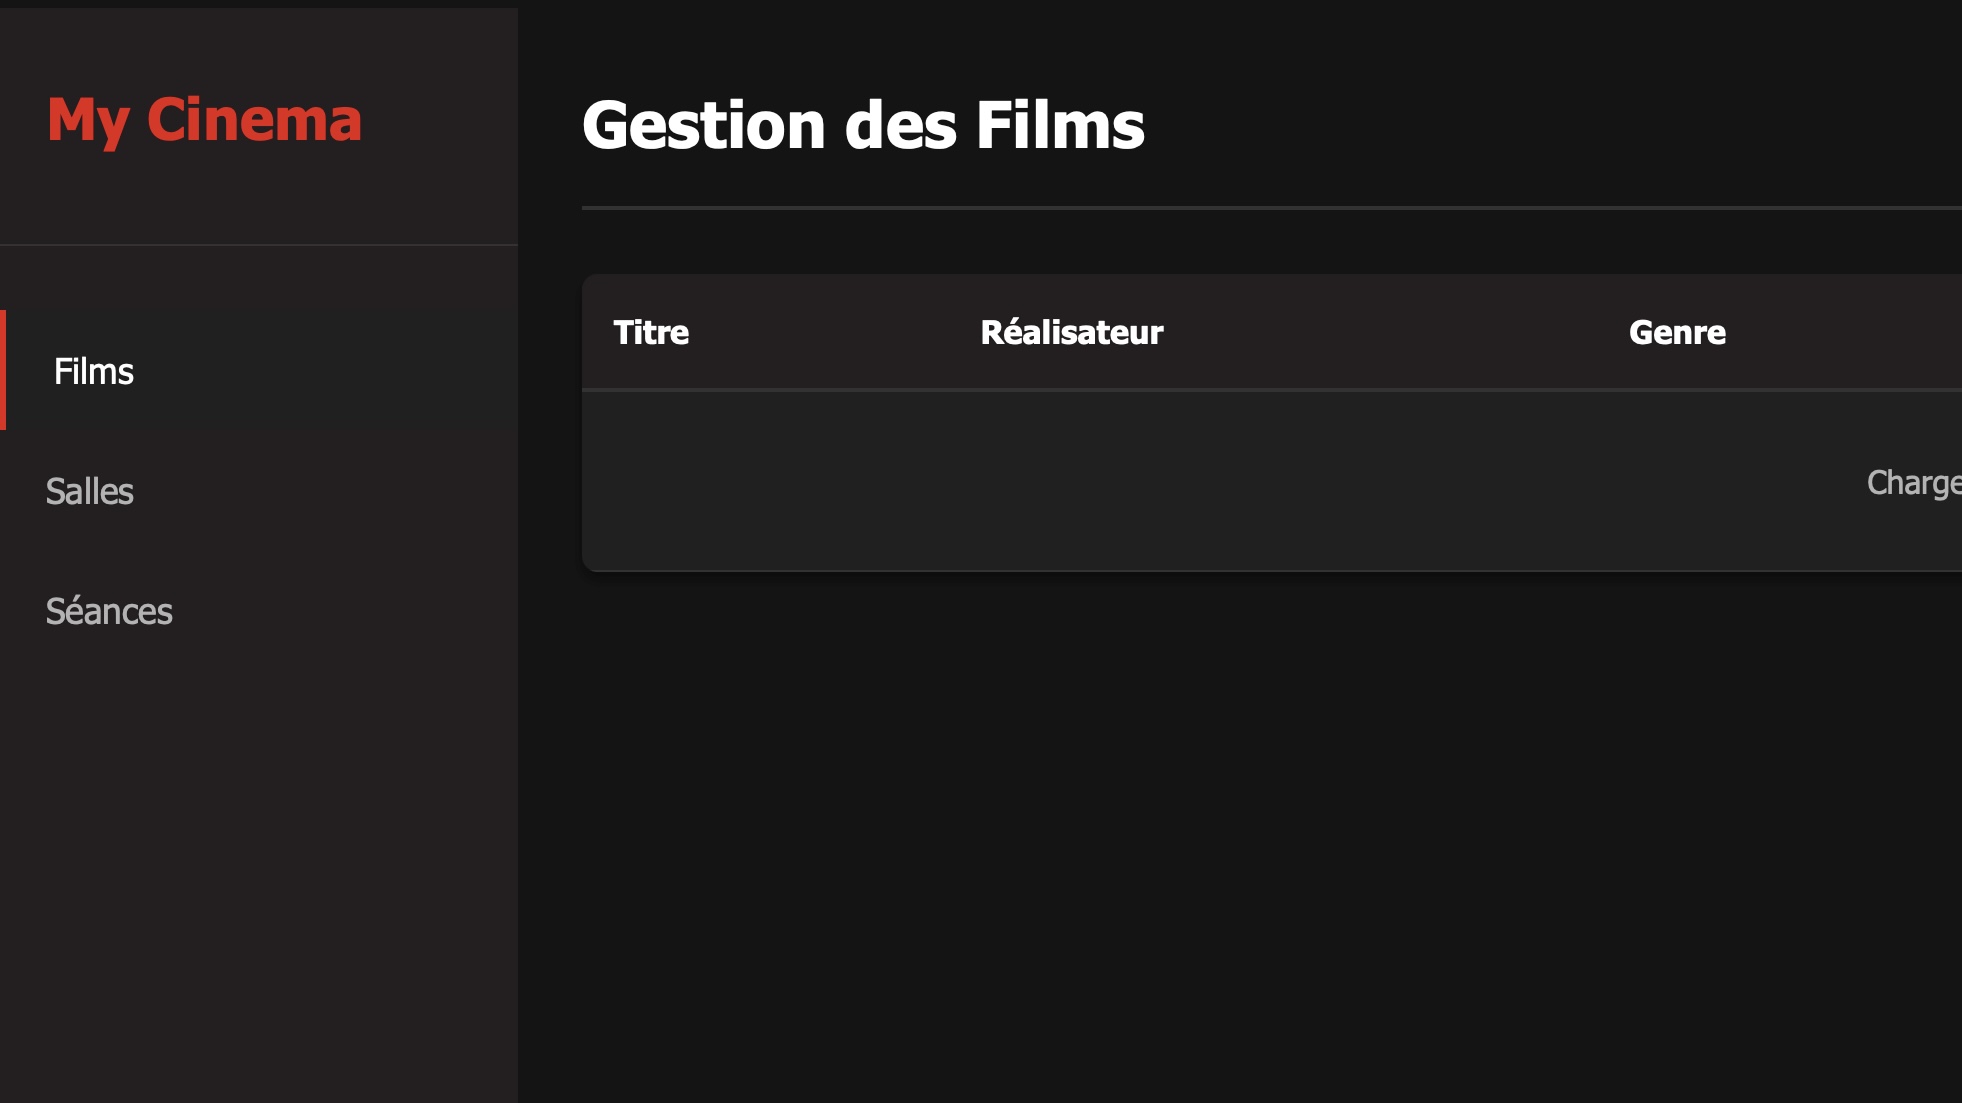Image resolution: width=1962 pixels, height=1103 pixels.
Task: Click the Genre column header
Action: tap(1676, 332)
